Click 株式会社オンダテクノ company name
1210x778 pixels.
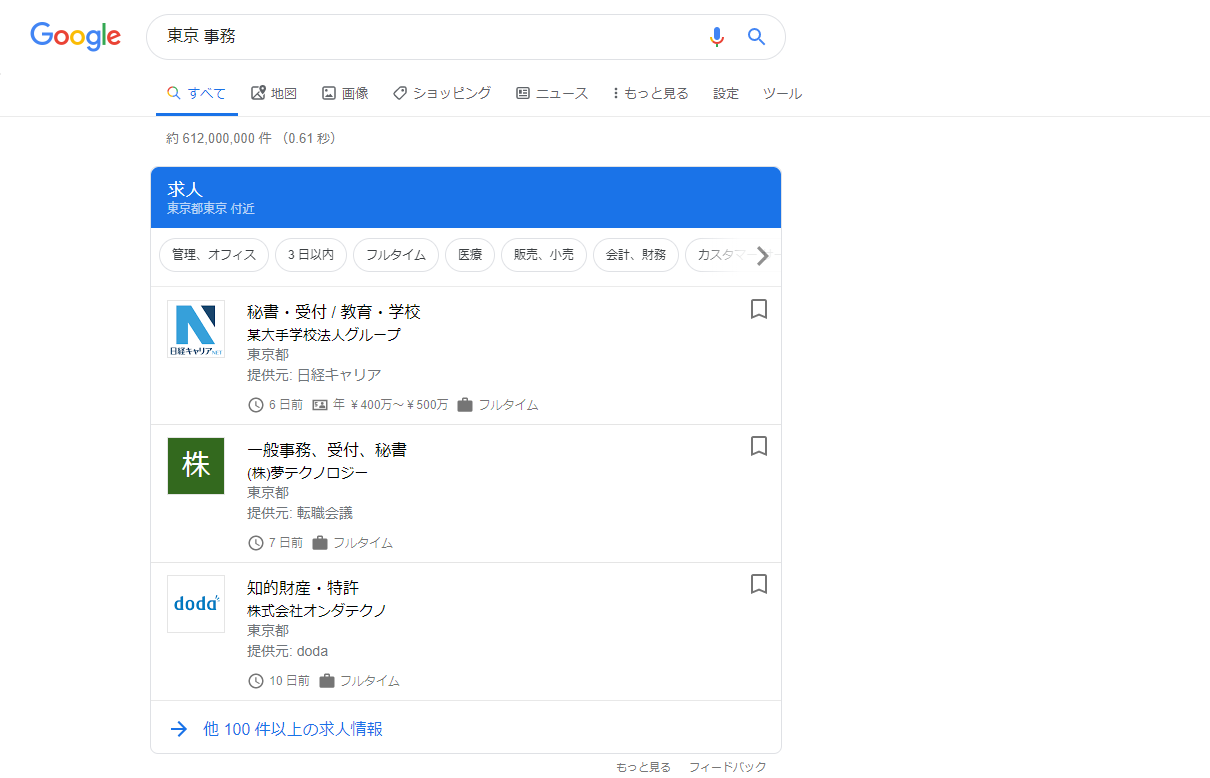317,610
